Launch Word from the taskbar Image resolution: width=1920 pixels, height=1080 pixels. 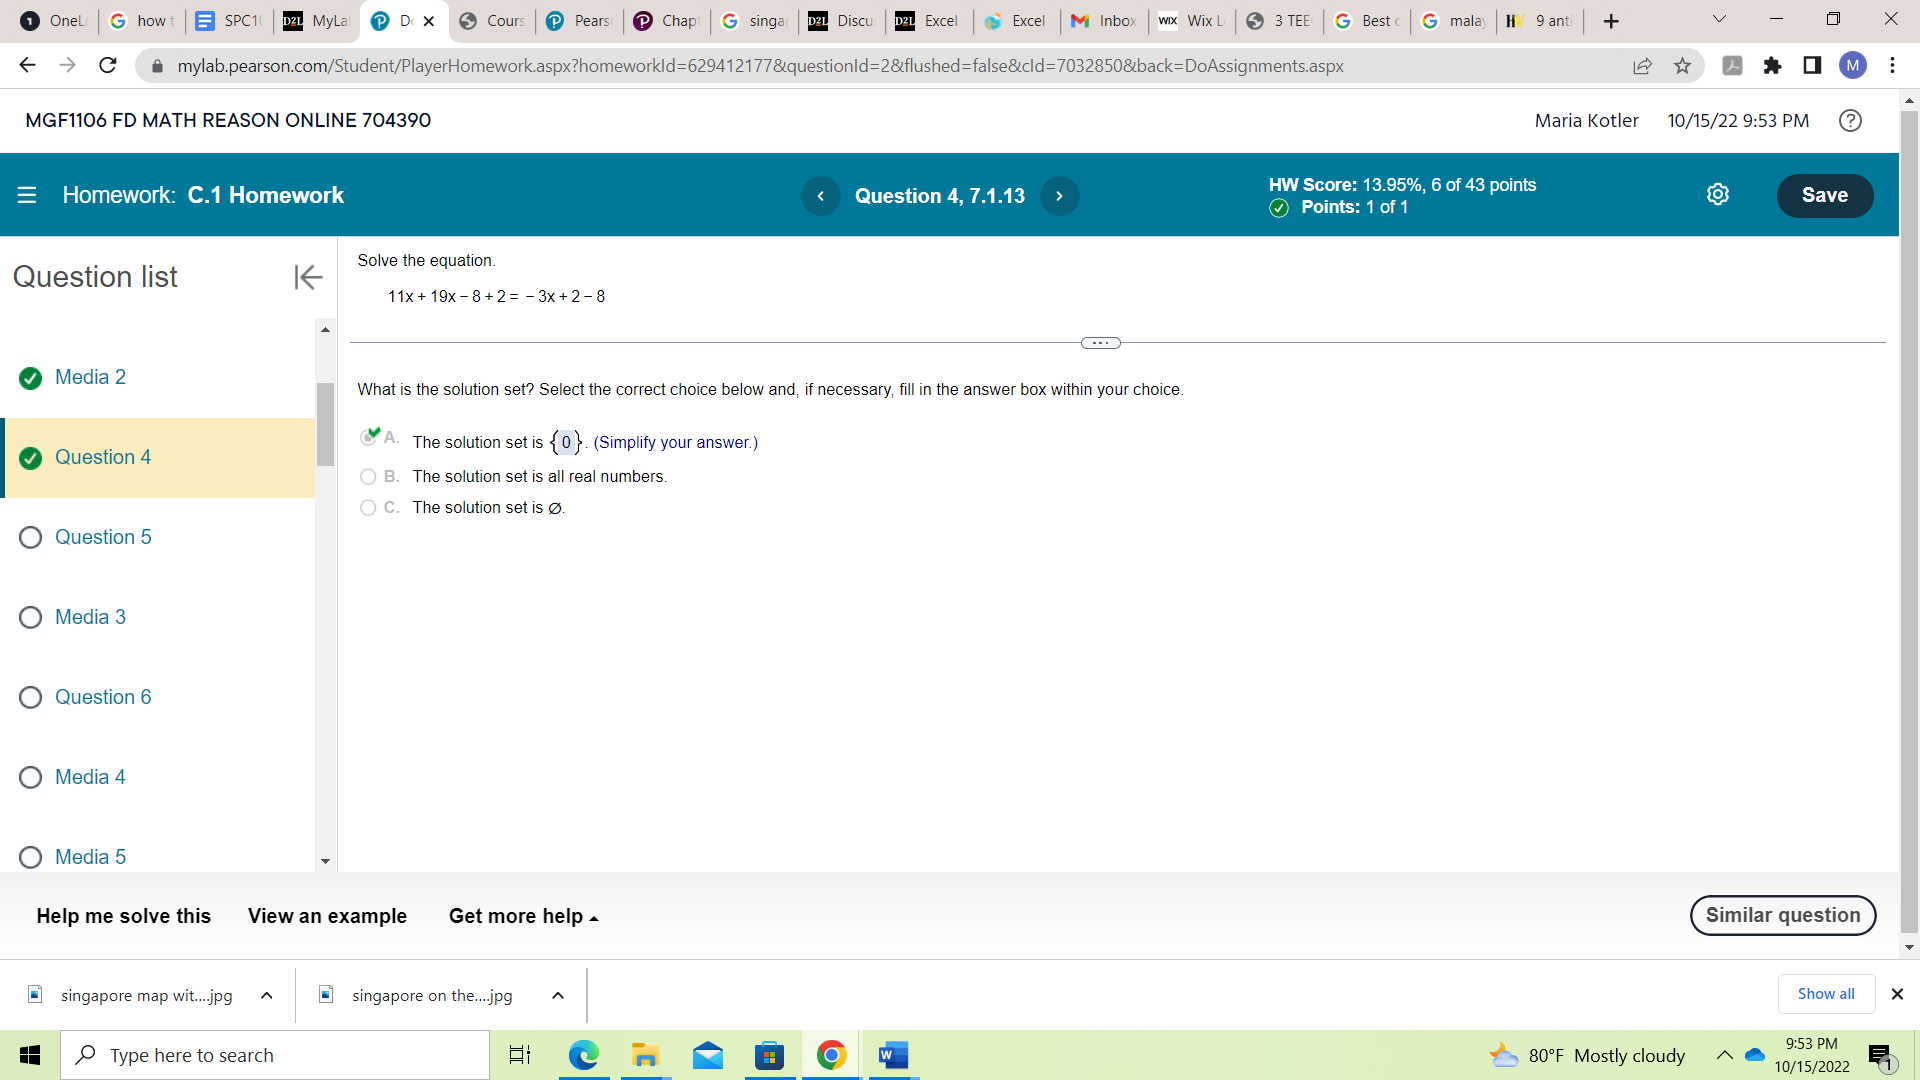[892, 1055]
